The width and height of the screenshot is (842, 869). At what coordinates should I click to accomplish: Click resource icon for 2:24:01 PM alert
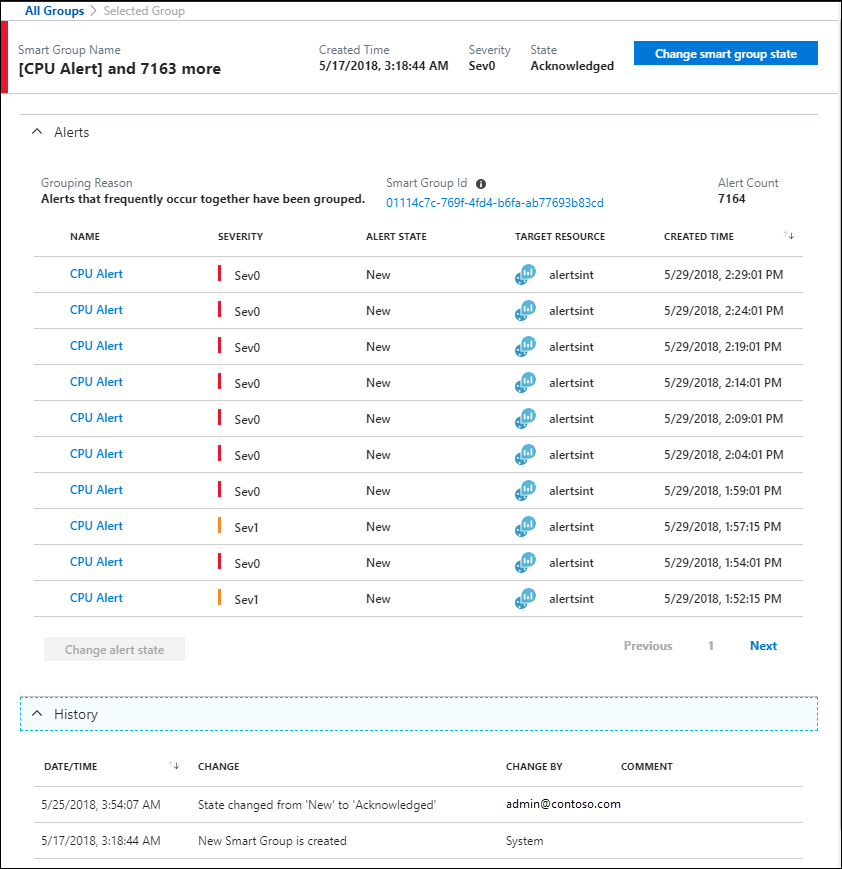(525, 310)
